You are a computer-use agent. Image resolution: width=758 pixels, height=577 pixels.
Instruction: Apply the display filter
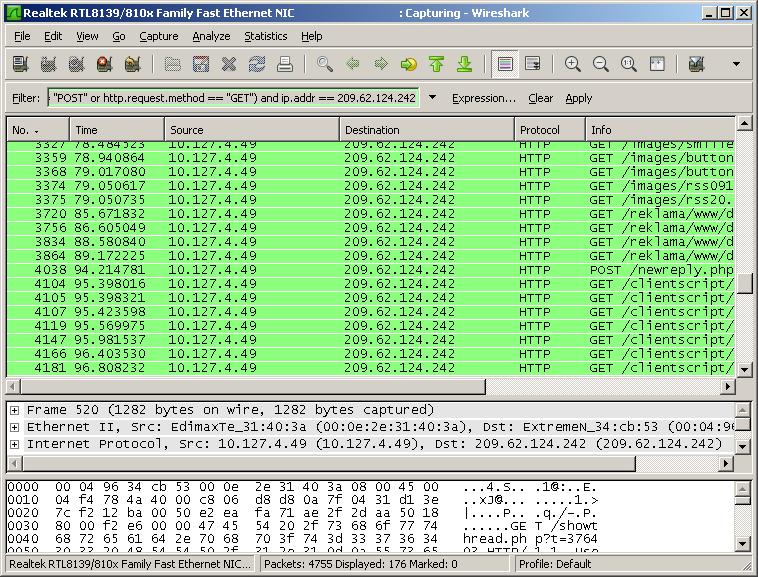coord(579,98)
